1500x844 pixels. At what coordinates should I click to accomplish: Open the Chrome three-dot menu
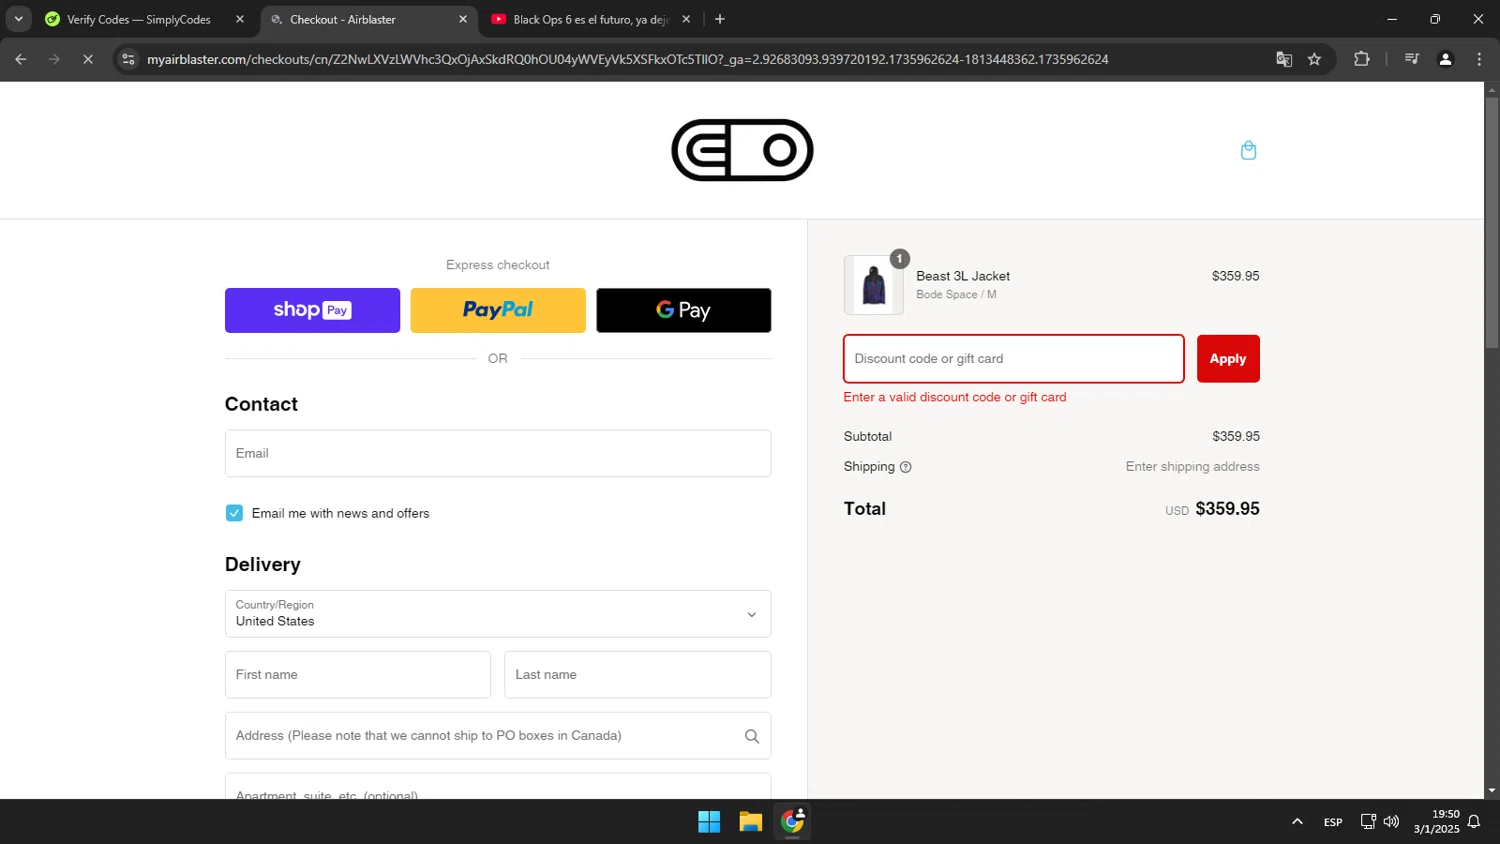pos(1479,59)
